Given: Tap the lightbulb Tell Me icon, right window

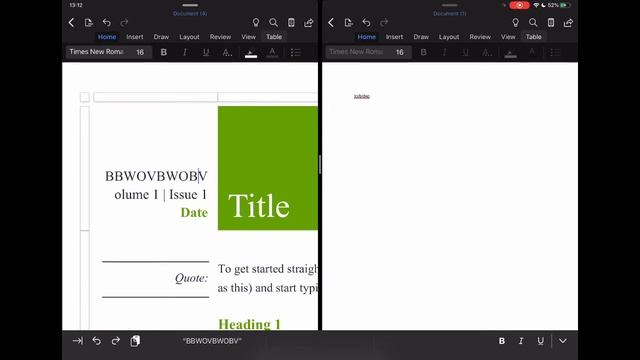Looking at the screenshot, I should tap(515, 22).
